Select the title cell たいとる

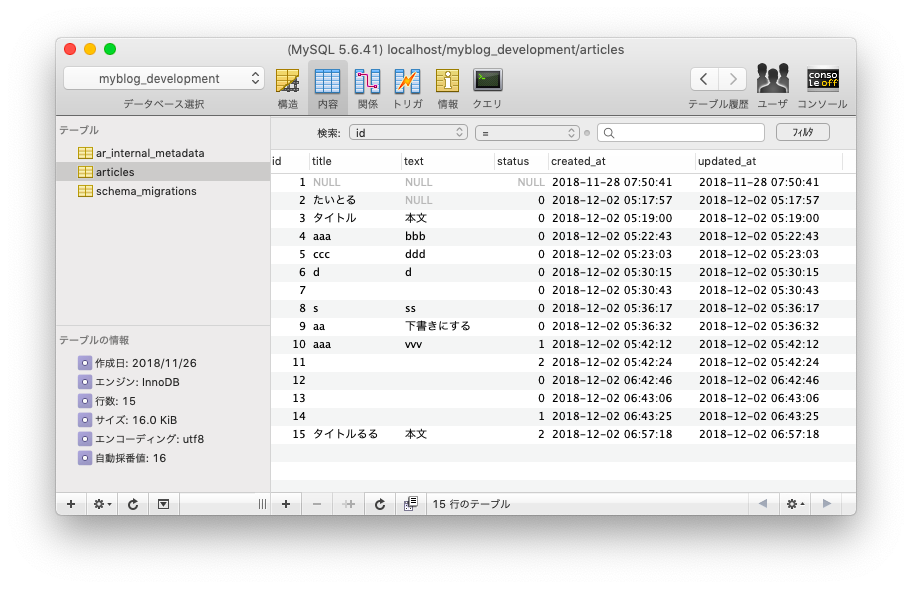pyautogui.click(x=334, y=200)
